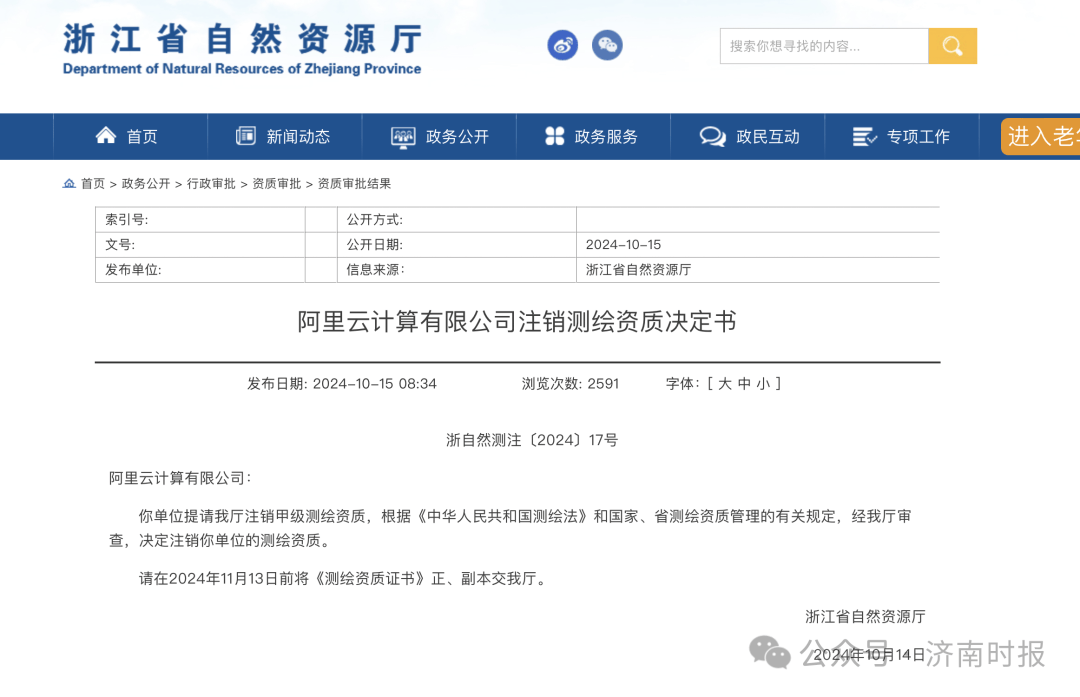Go to 首页 in the breadcrumb
The width and height of the screenshot is (1080, 697).
93,184
